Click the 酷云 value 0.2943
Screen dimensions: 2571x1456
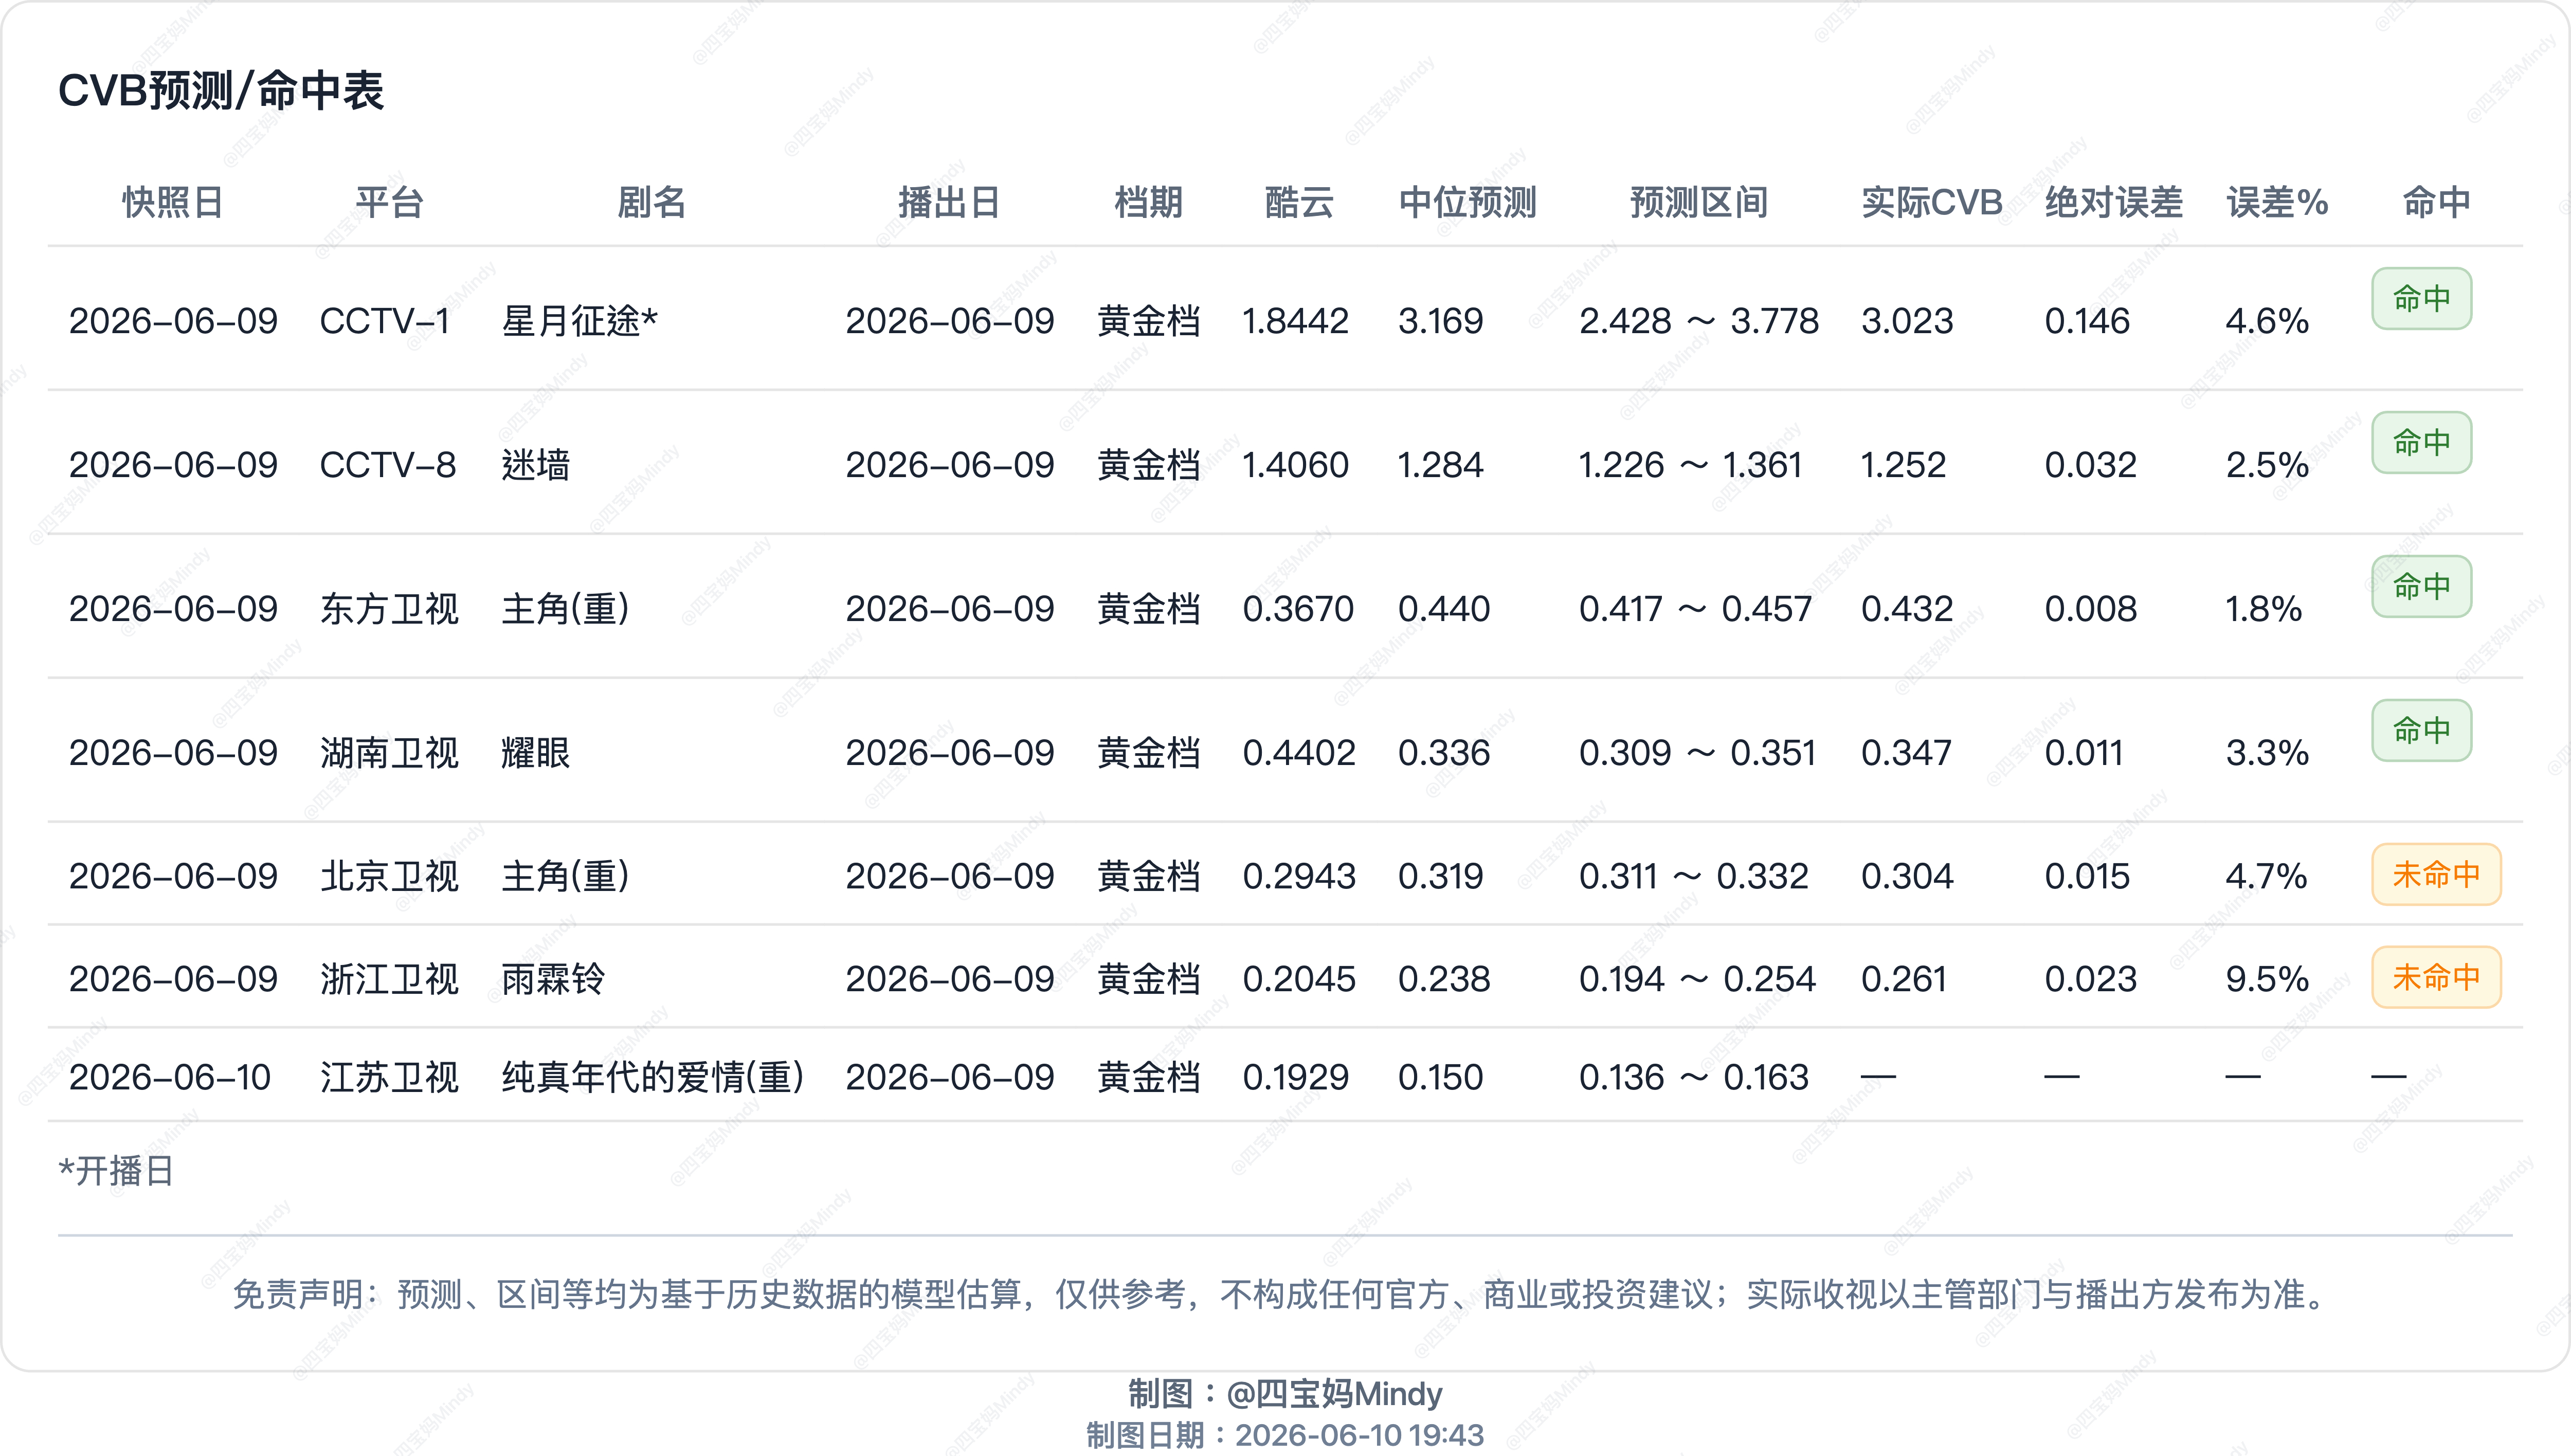1299,877
